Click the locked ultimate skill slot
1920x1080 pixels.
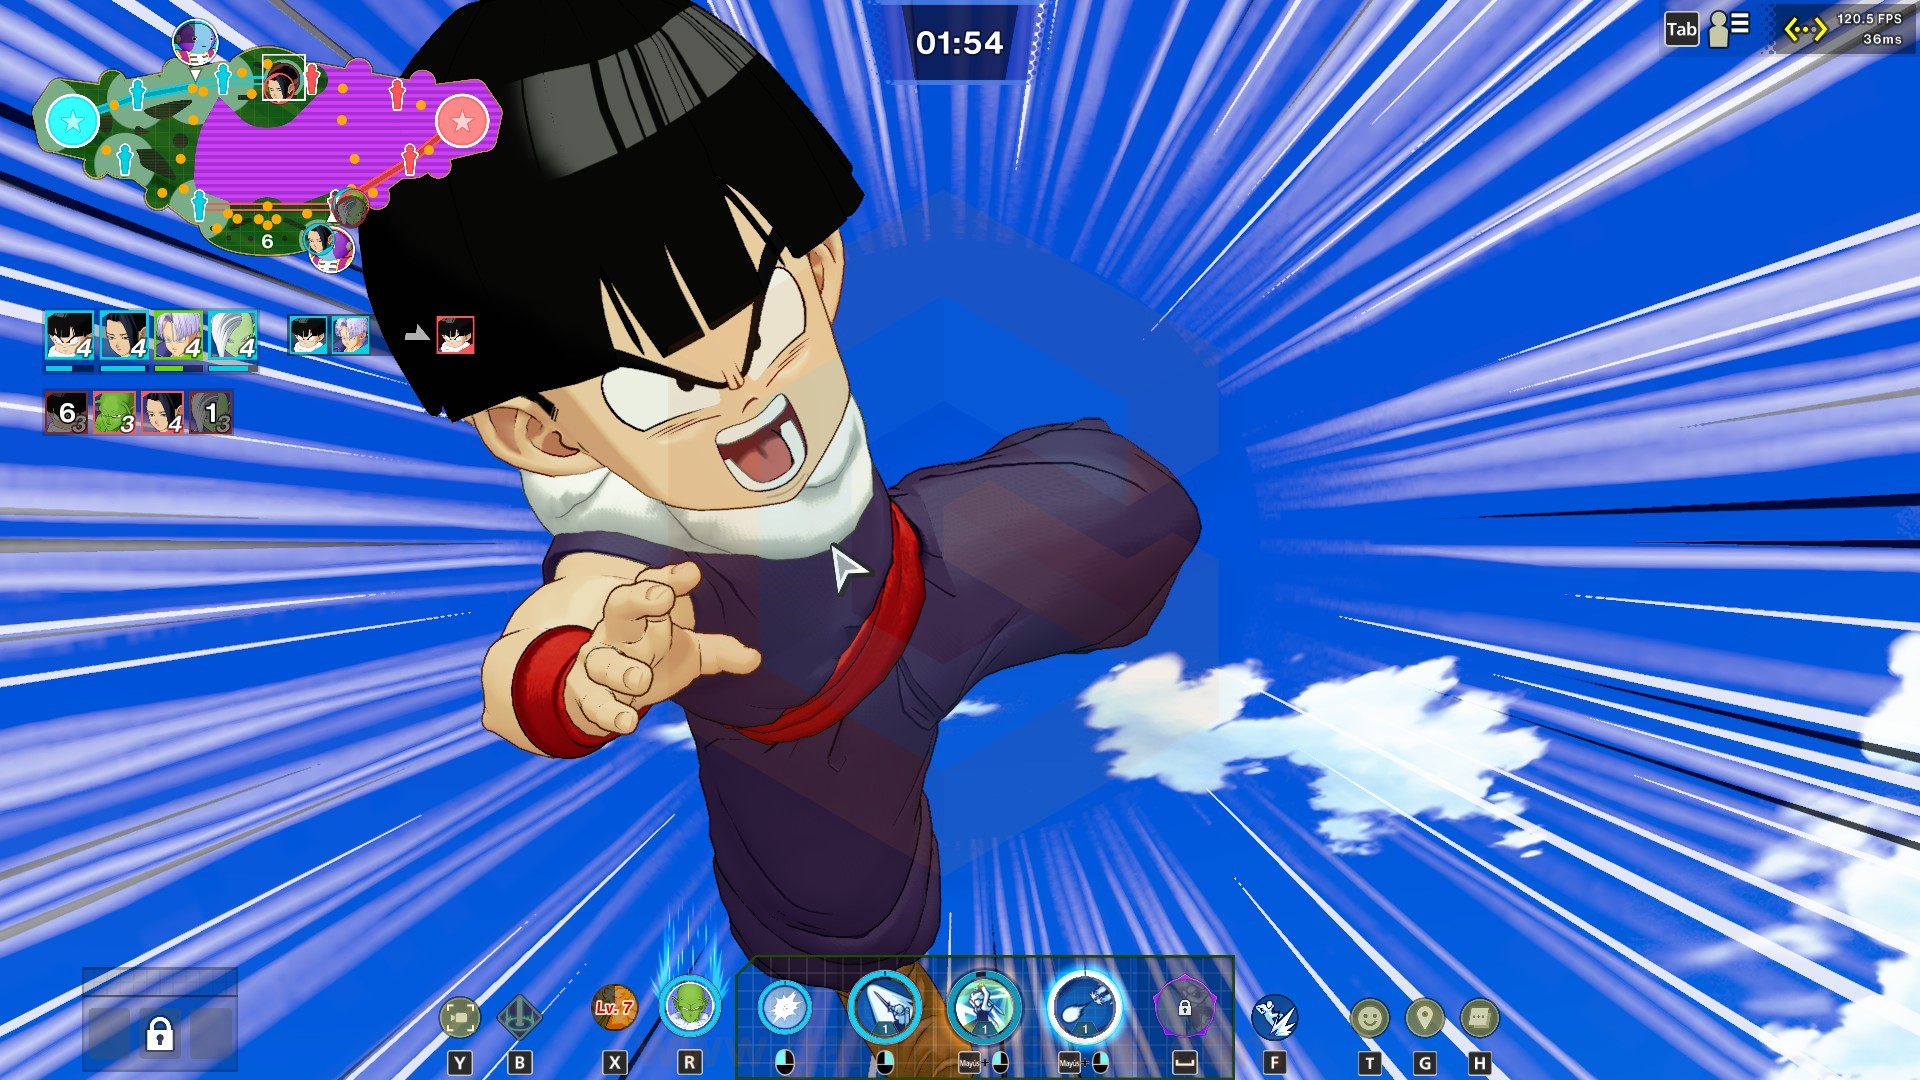pos(1185,1008)
